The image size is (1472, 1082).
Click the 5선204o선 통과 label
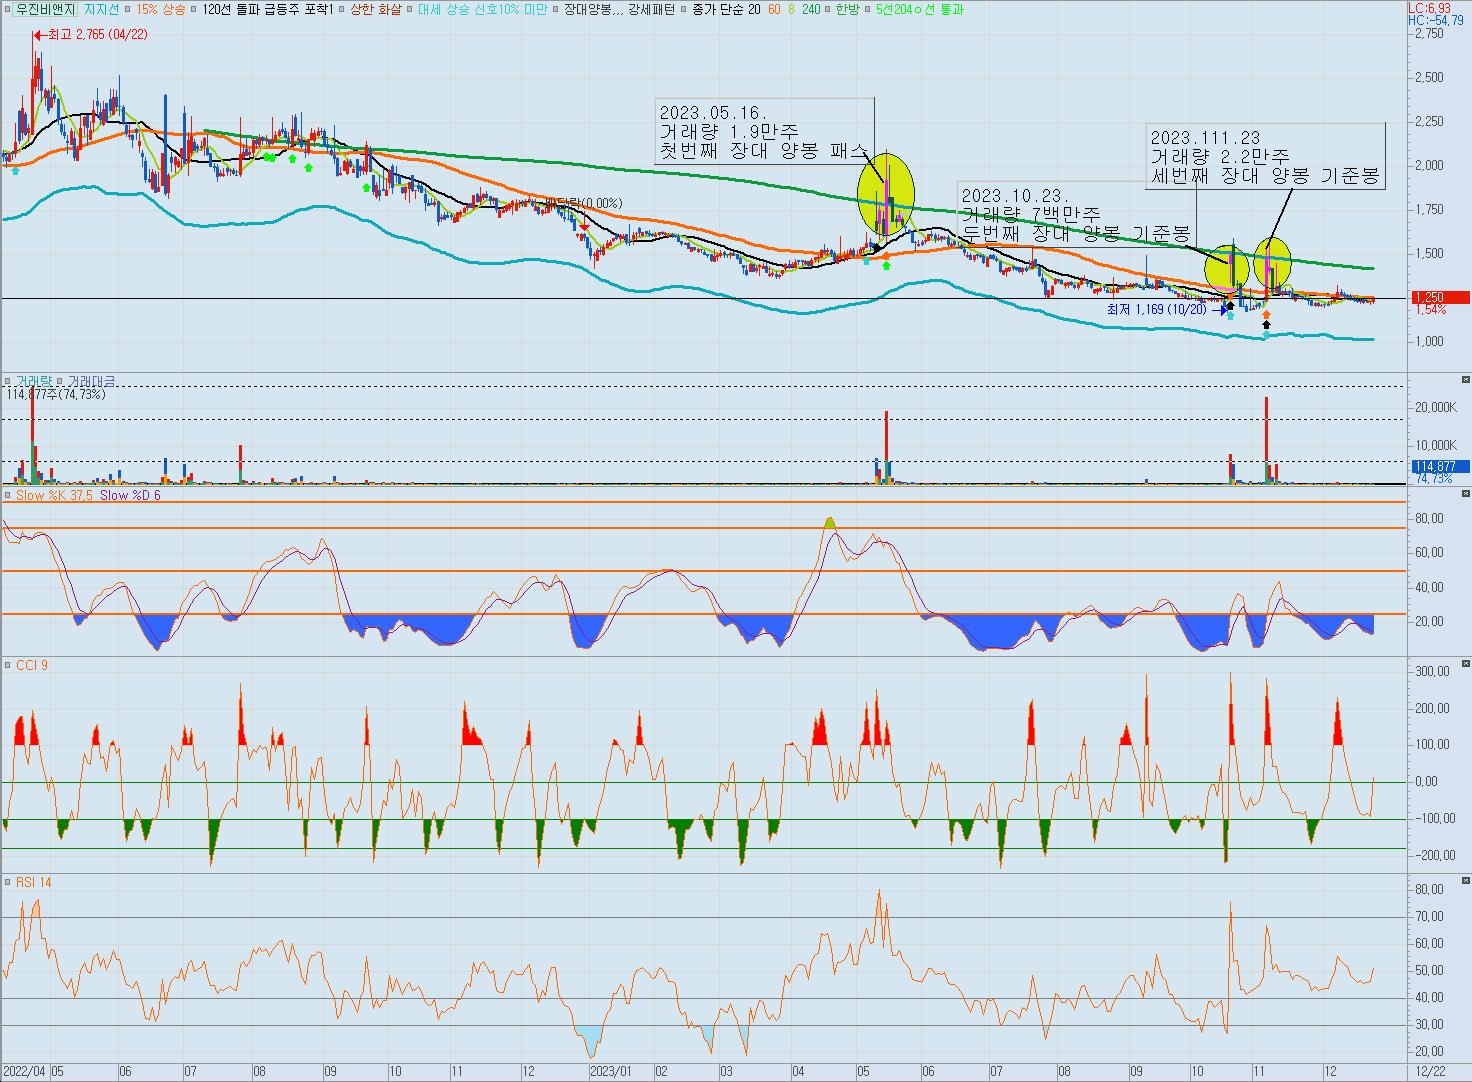pyautogui.click(x=918, y=9)
